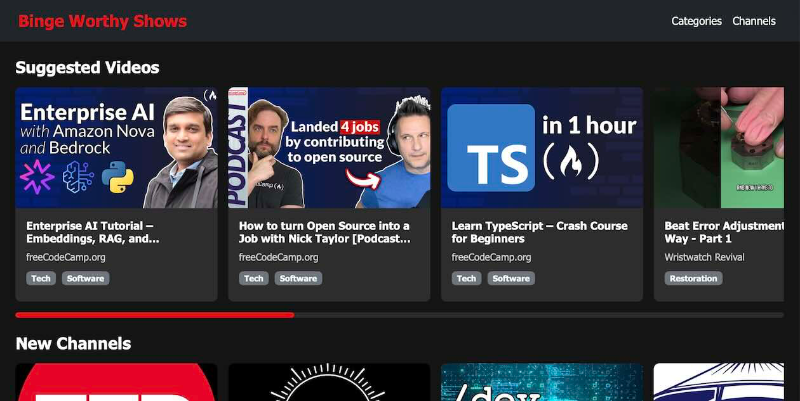Open the watch repair video thumbnail
This screenshot has width=800, height=401.
tap(726, 148)
